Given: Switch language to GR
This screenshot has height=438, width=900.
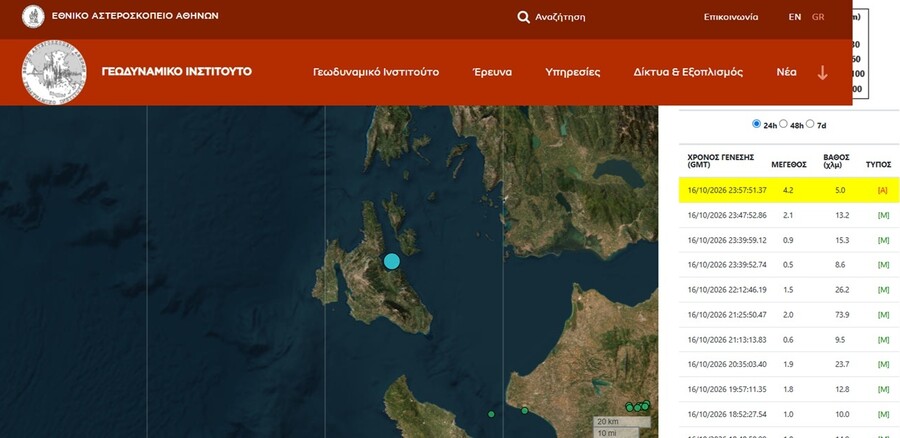Looking at the screenshot, I should (818, 17).
